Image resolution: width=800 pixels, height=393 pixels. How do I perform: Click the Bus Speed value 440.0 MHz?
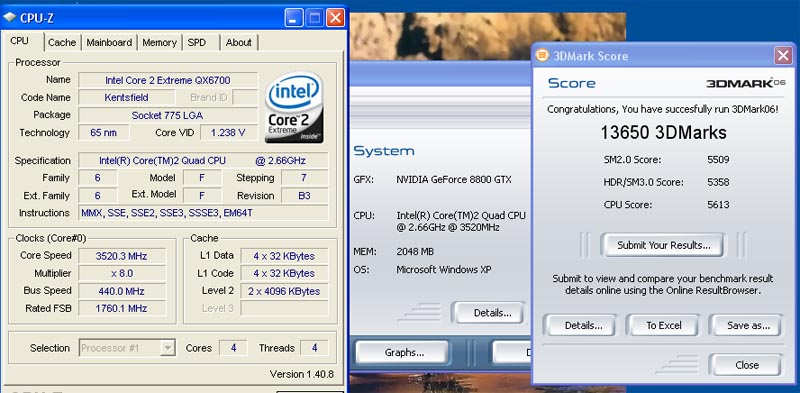coord(122,291)
